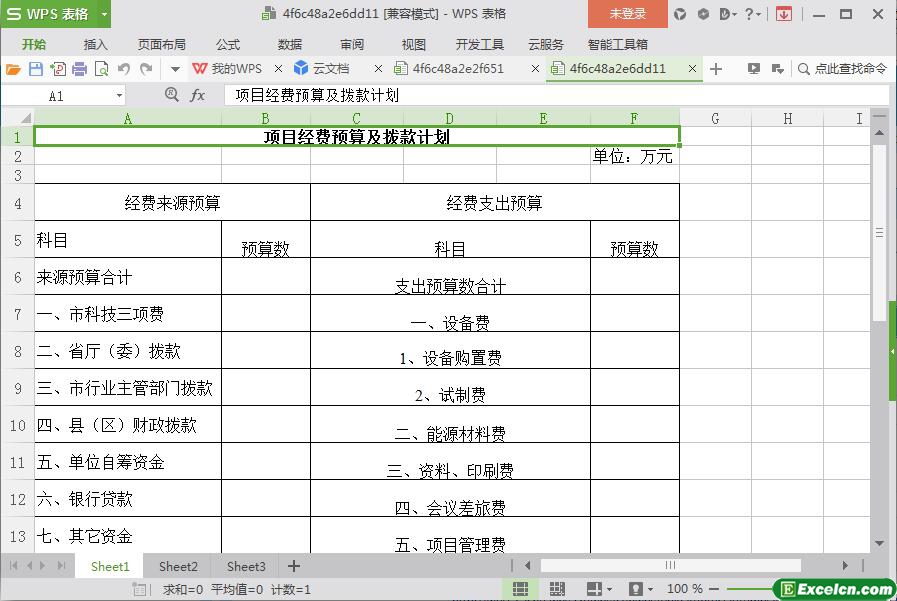Click the 未登录 login button
Image resolution: width=897 pixels, height=601 pixels.
[x=628, y=14]
